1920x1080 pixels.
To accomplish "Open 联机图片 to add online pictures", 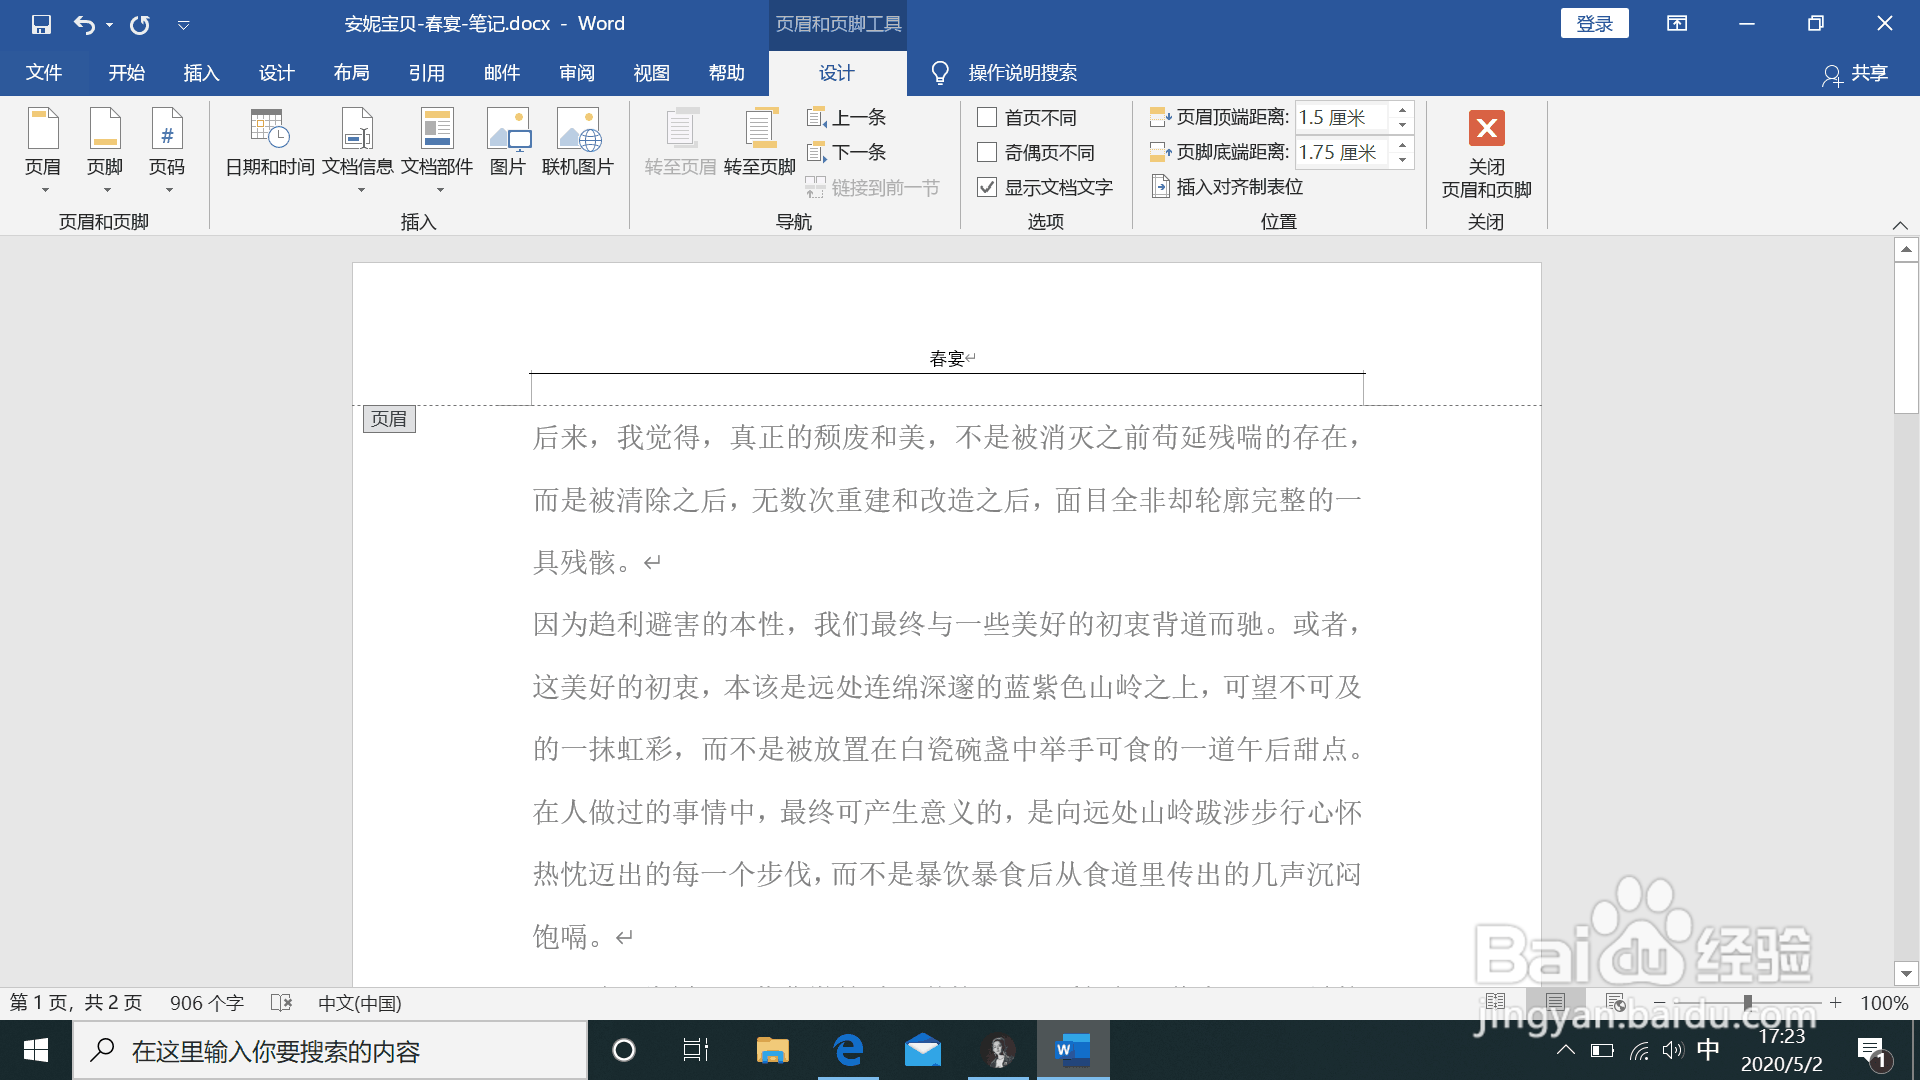I will click(x=578, y=145).
